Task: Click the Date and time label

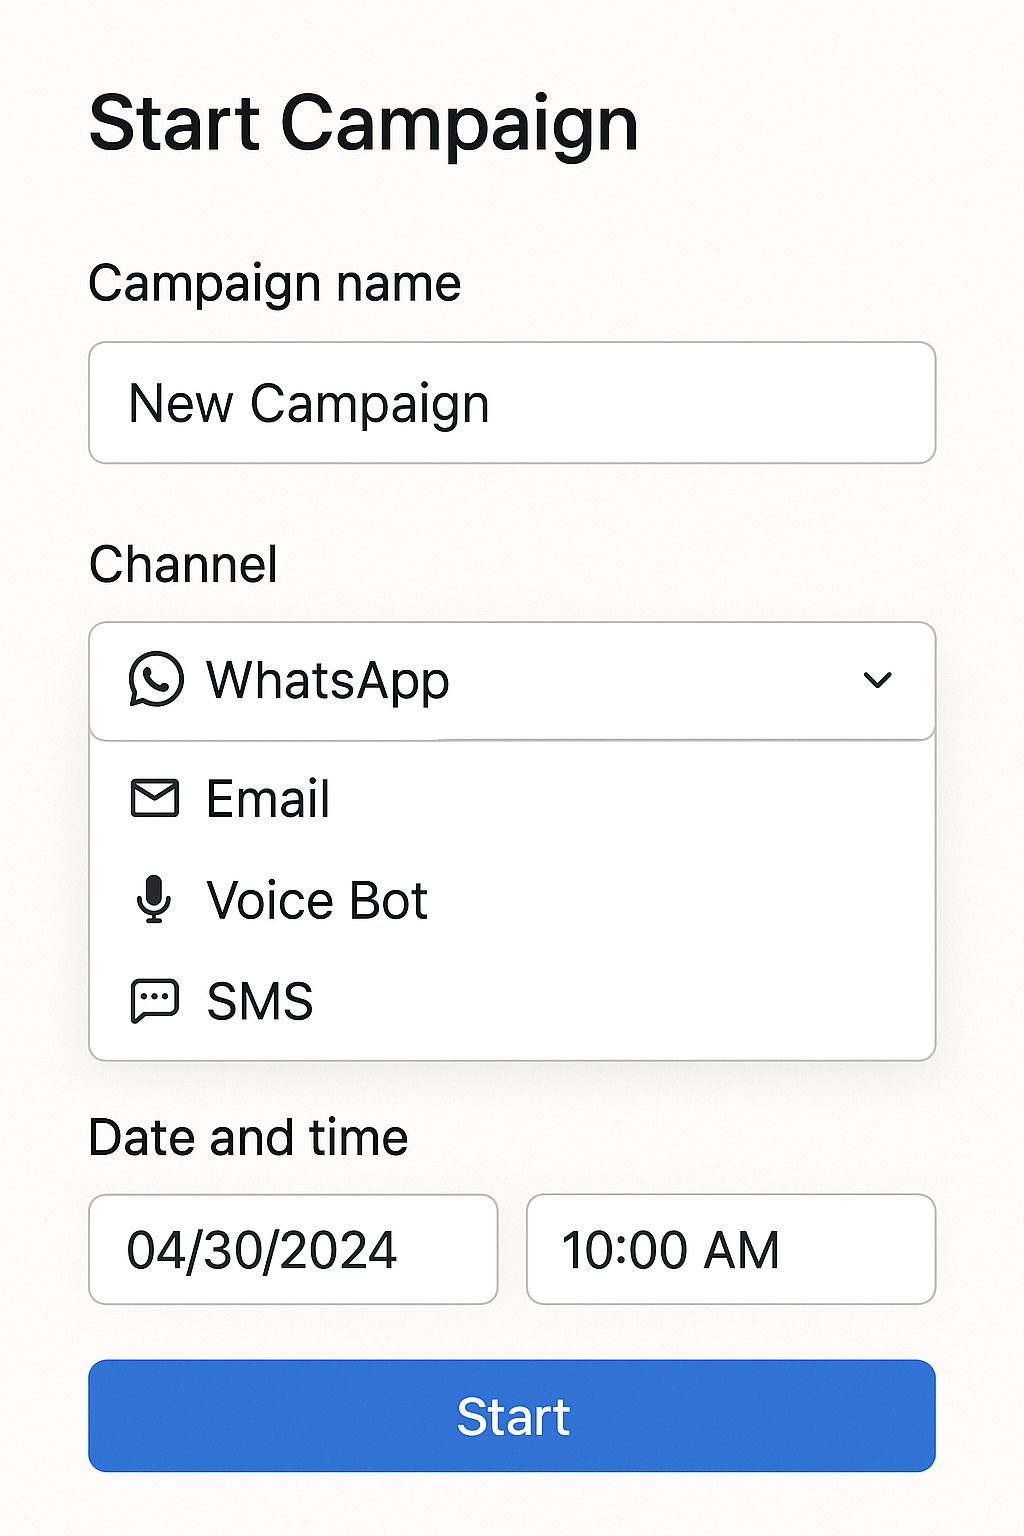Action: coord(249,1138)
